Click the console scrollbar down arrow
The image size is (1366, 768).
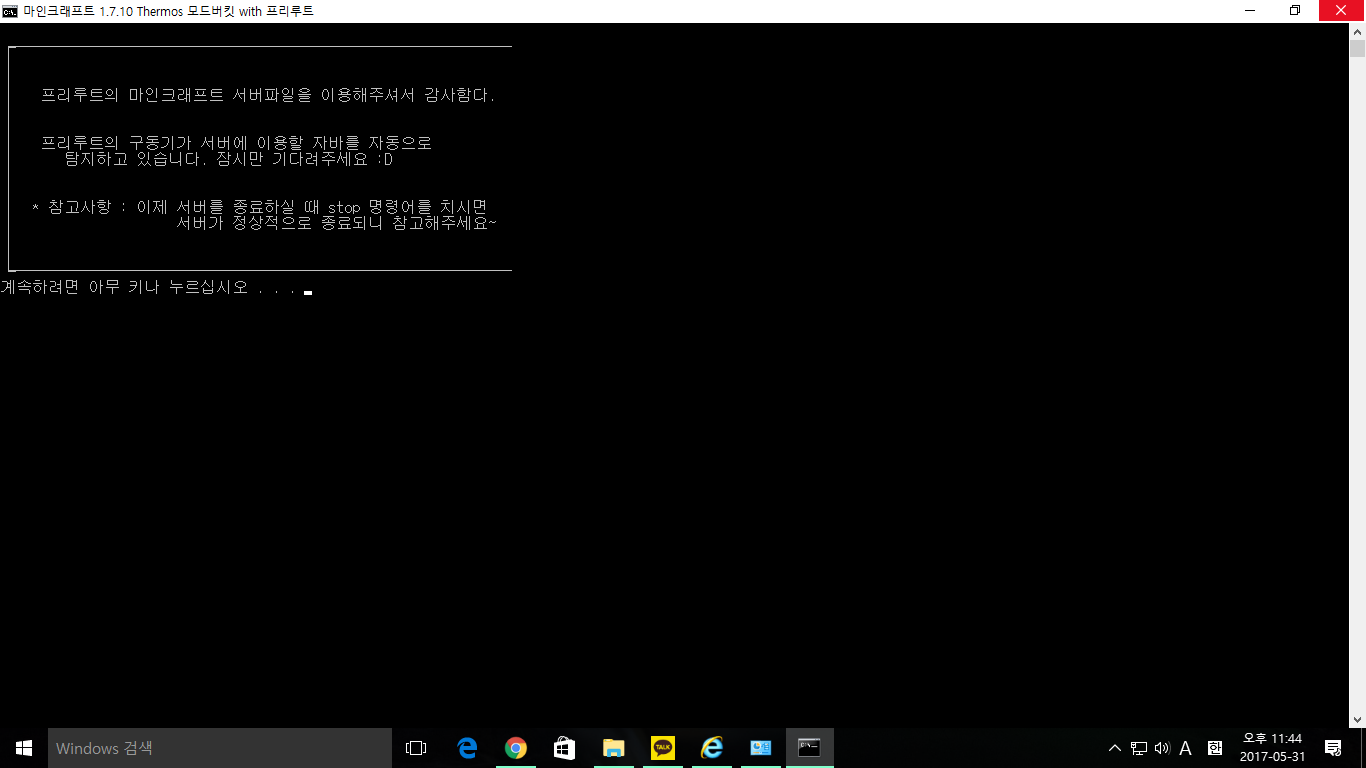click(x=1357, y=719)
